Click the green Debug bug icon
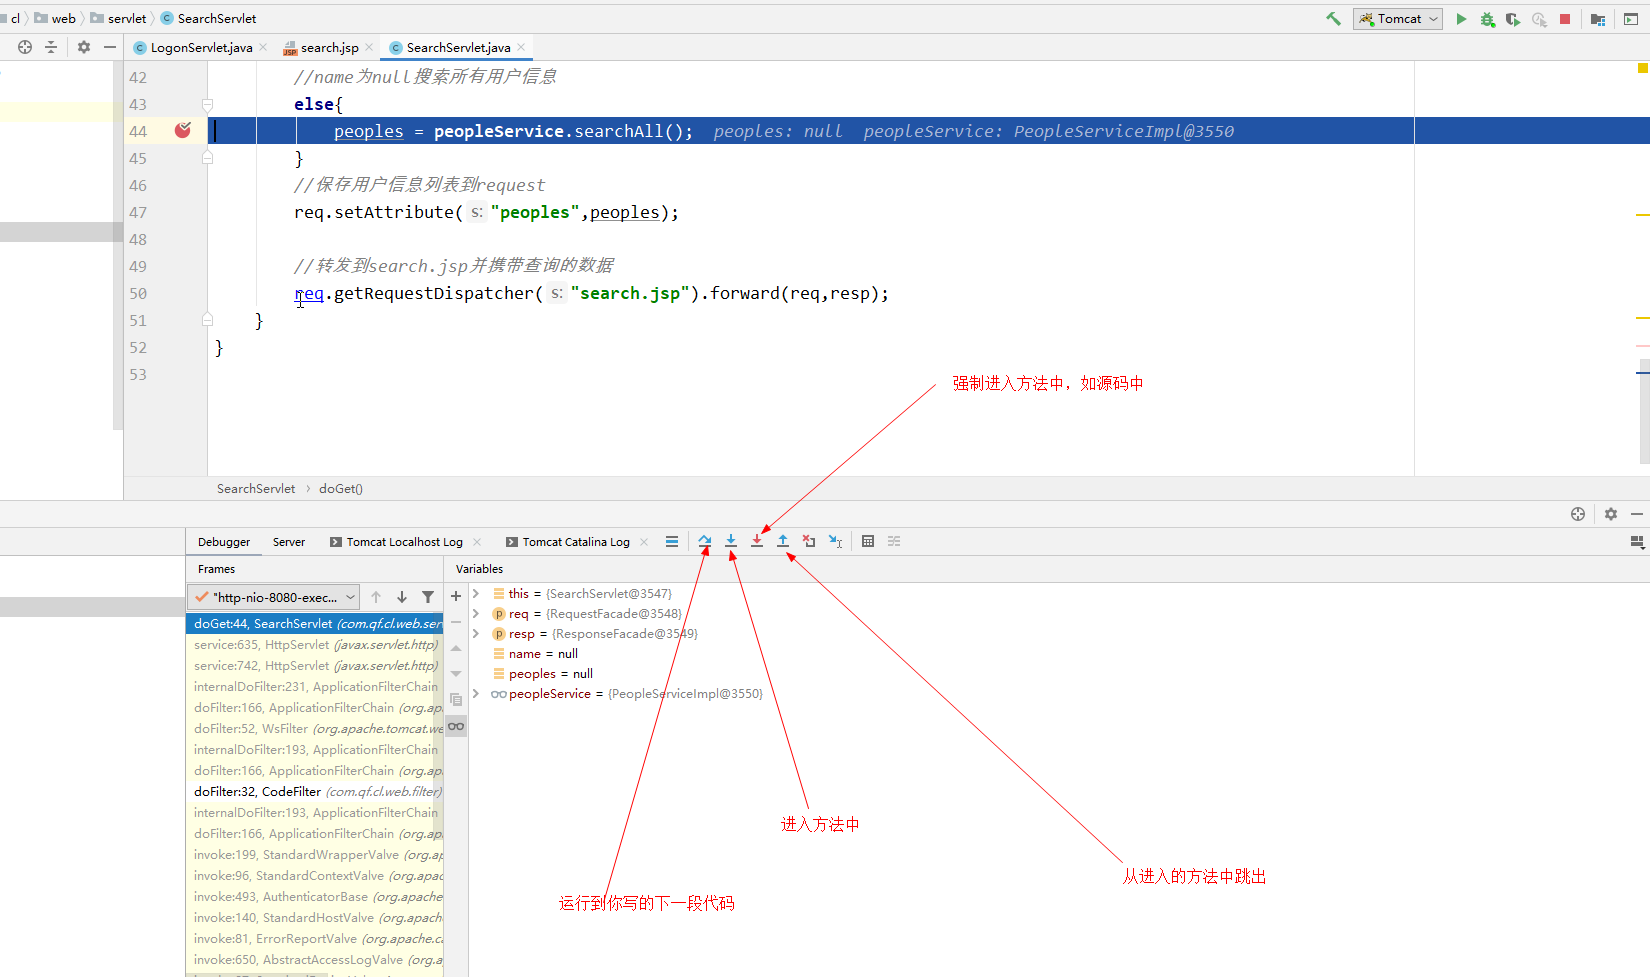Image resolution: width=1650 pixels, height=977 pixels. tap(1487, 19)
